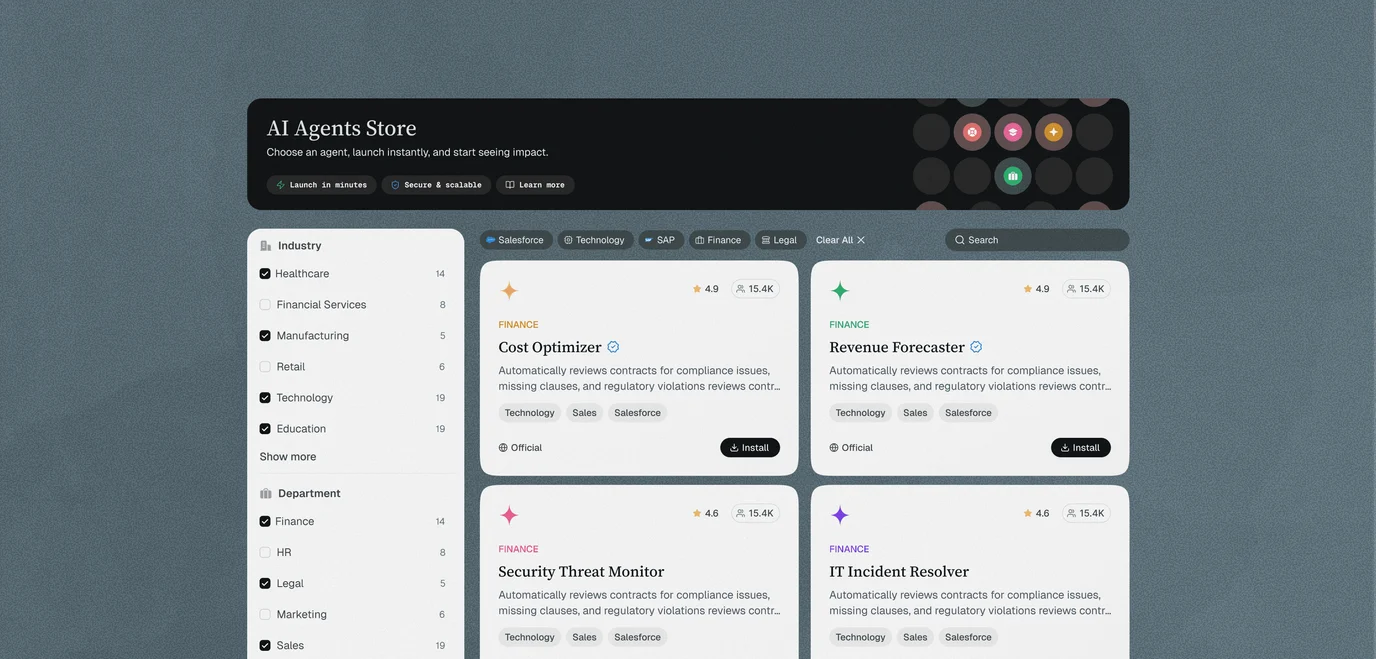Image resolution: width=1376 pixels, height=659 pixels.
Task: Open the Revenue Forecaster title
Action: pos(897,348)
